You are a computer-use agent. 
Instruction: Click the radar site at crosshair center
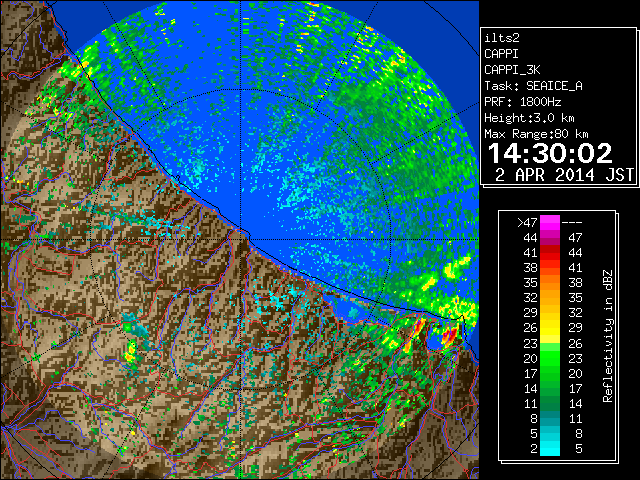click(x=240, y=239)
